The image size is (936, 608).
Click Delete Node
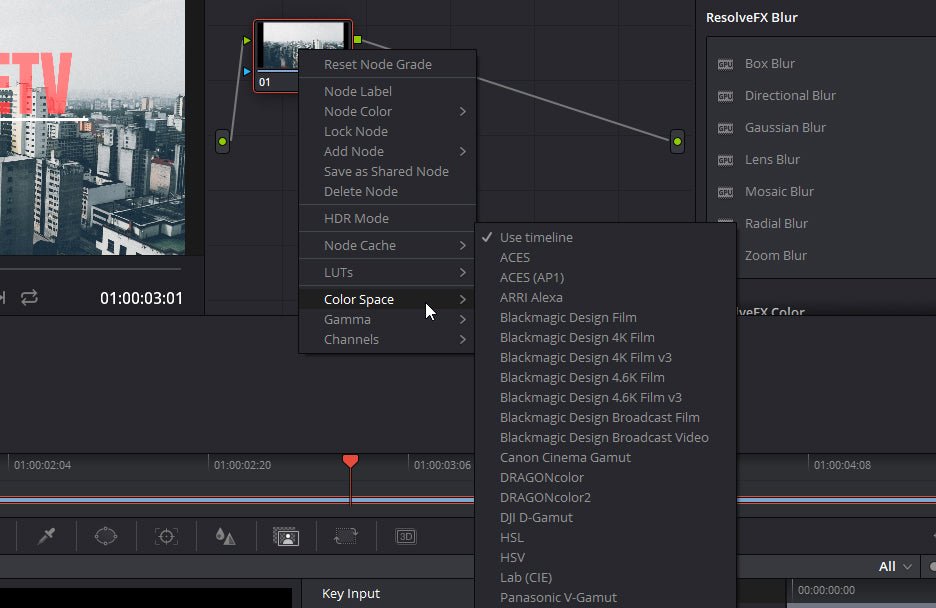(x=387, y=192)
